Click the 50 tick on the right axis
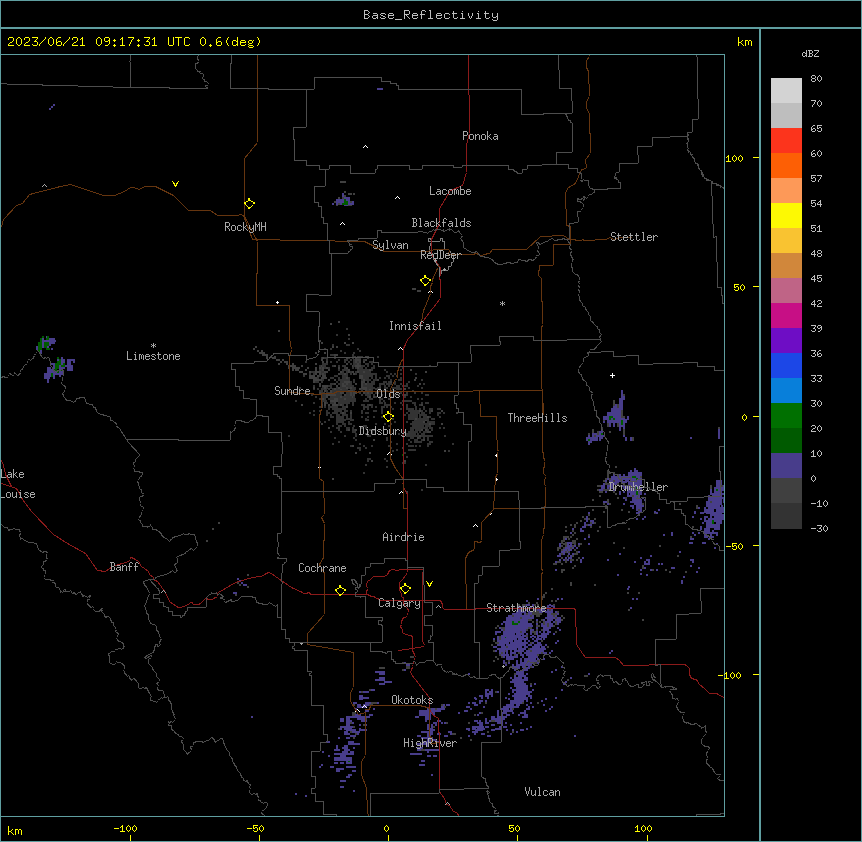The image size is (862, 842). (739, 287)
